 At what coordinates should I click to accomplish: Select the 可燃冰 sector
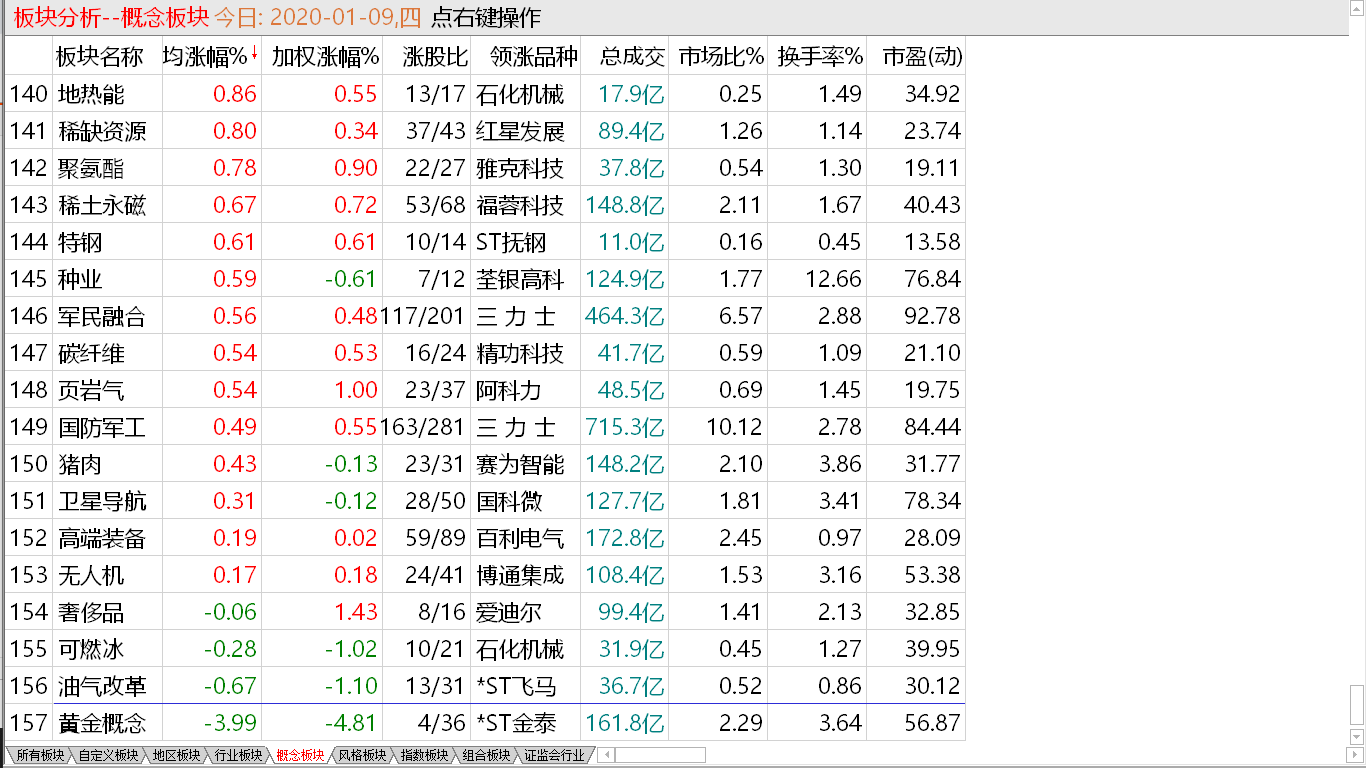[91, 649]
